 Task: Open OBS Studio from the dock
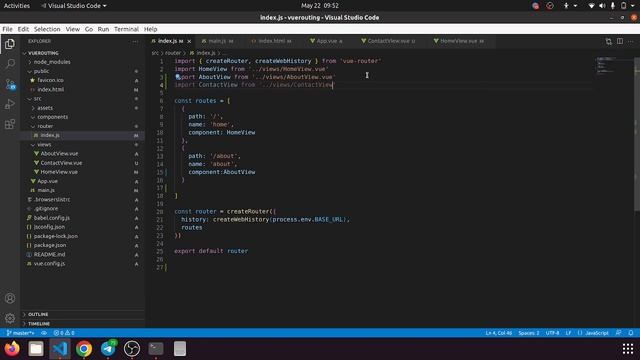(132, 349)
